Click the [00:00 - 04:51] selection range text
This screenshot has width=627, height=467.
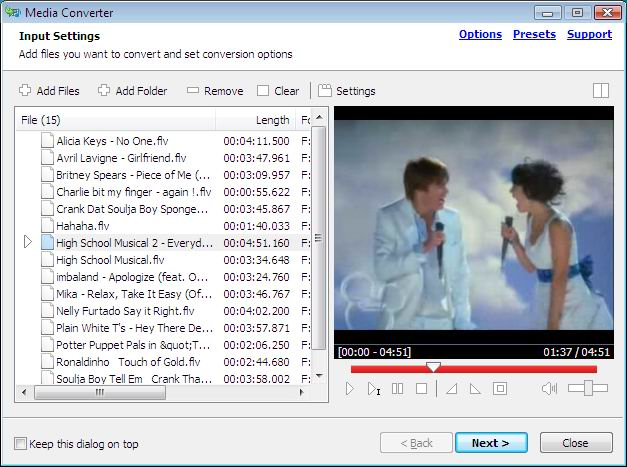pos(374,352)
